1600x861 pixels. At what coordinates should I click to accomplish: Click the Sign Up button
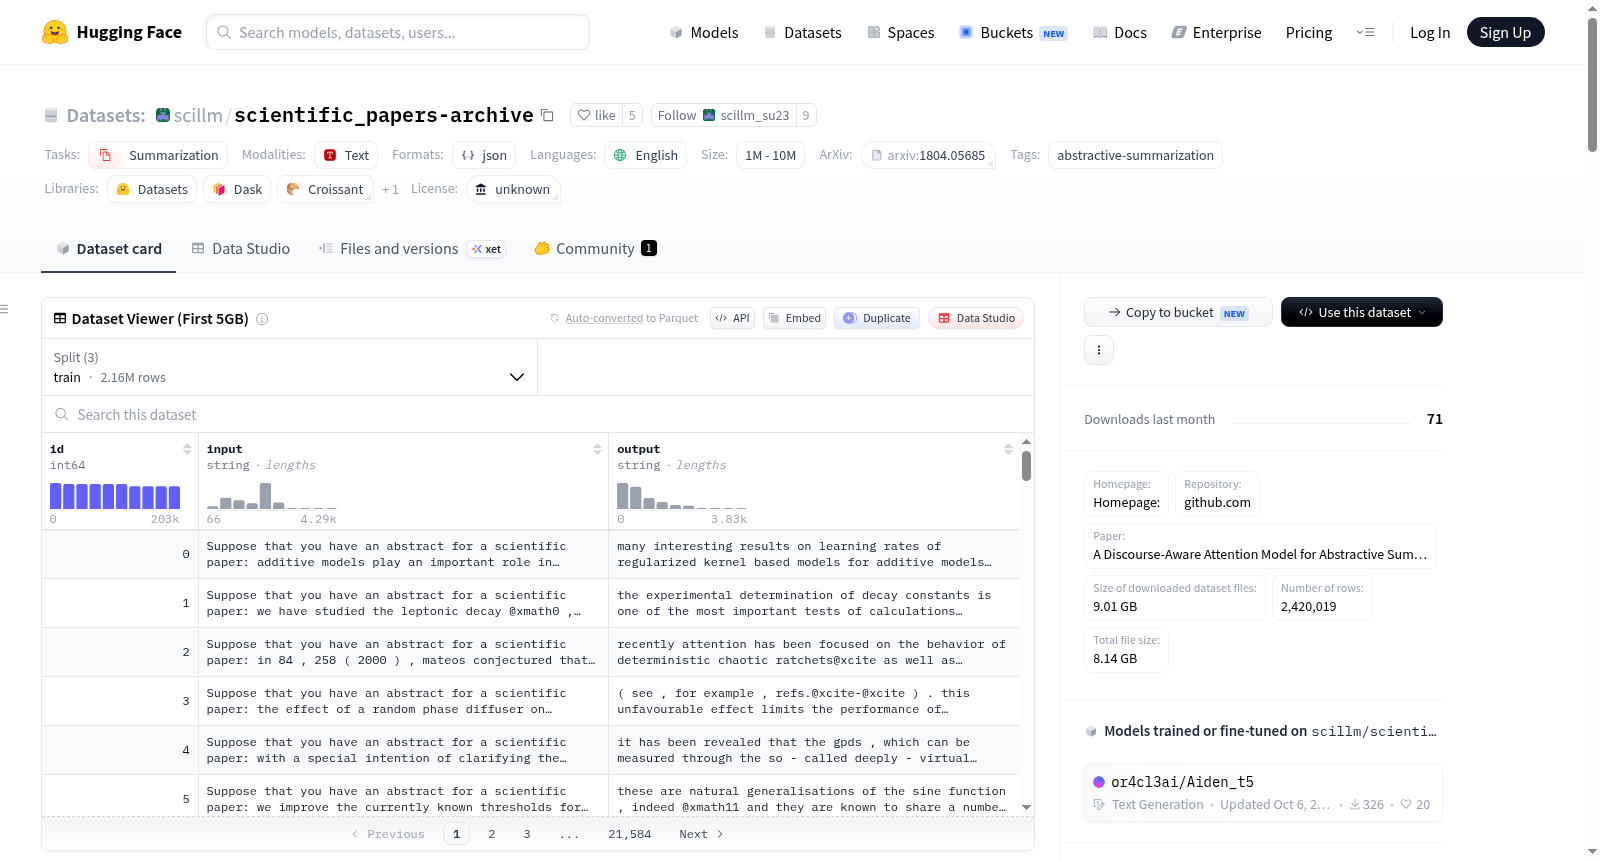1505,32
